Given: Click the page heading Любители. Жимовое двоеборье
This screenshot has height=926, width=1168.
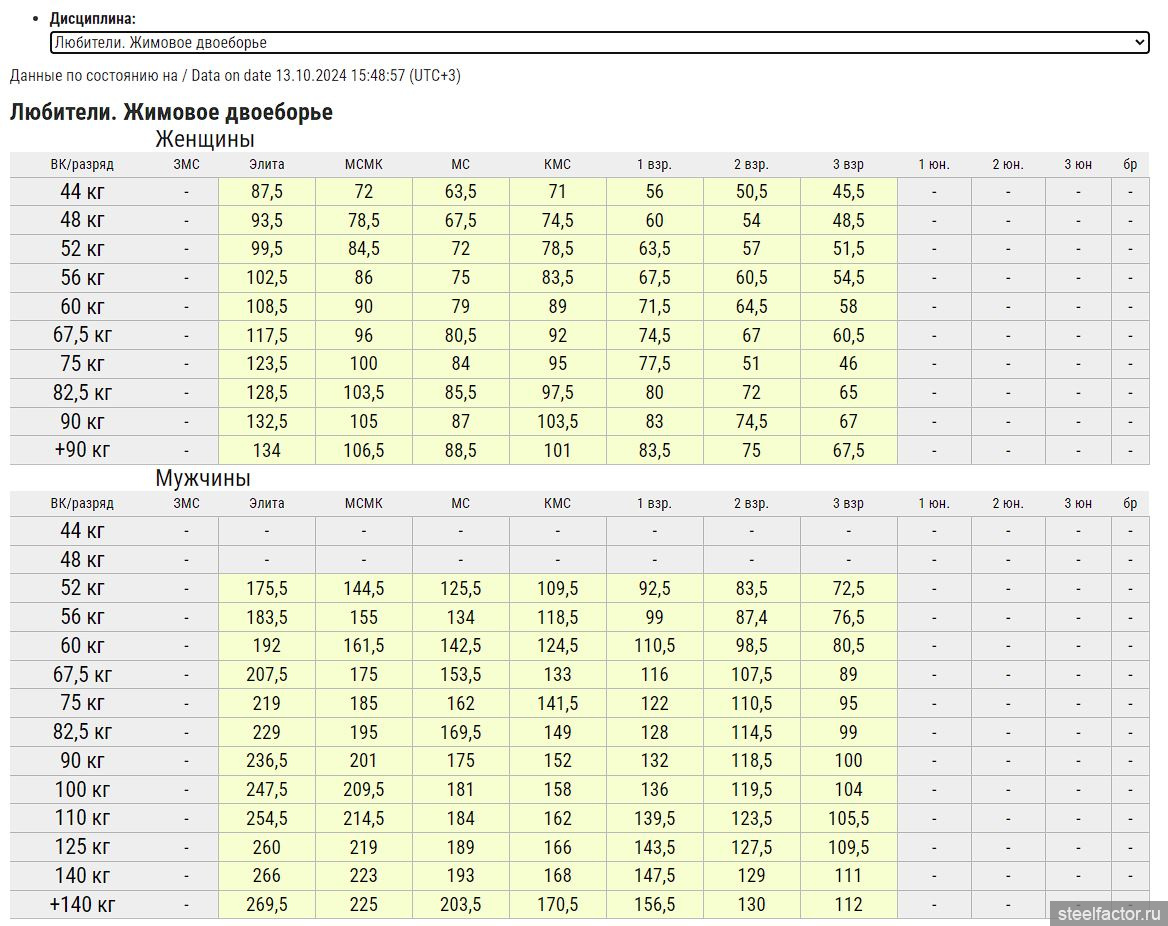Looking at the screenshot, I should pyautogui.click(x=171, y=112).
